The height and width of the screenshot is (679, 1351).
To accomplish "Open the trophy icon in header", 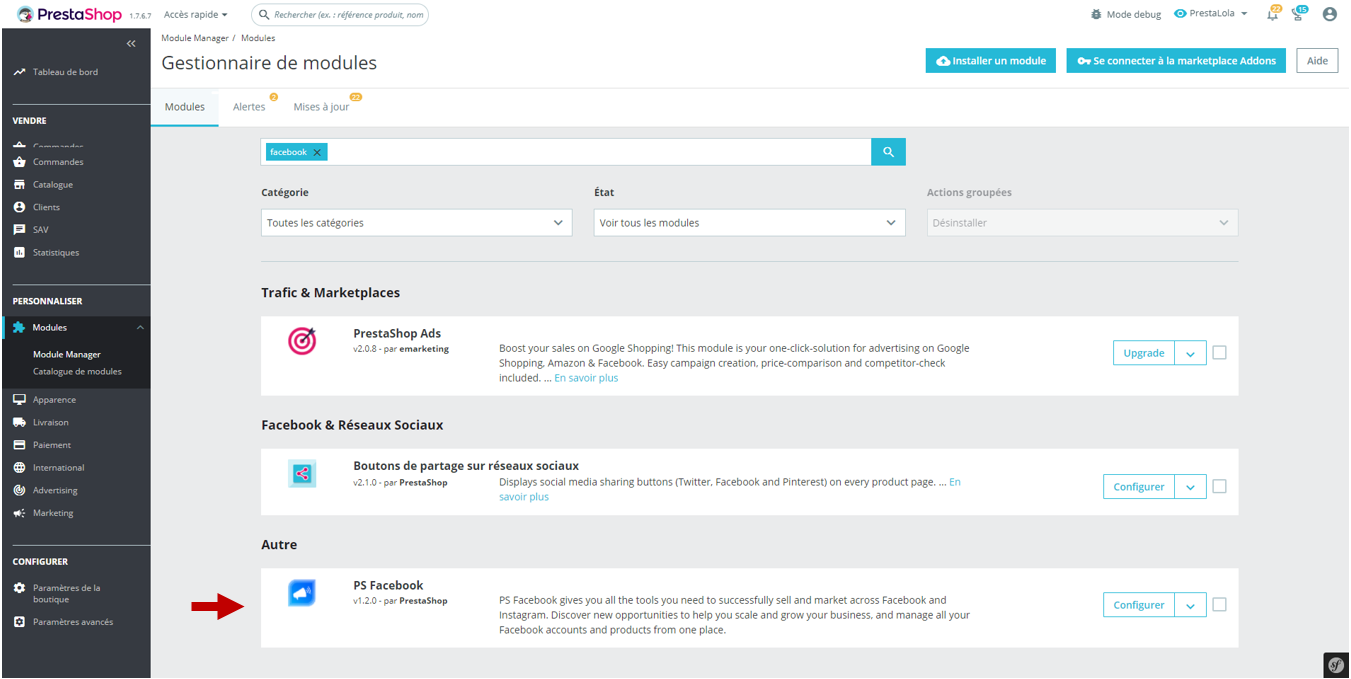I will coord(1298,15).
